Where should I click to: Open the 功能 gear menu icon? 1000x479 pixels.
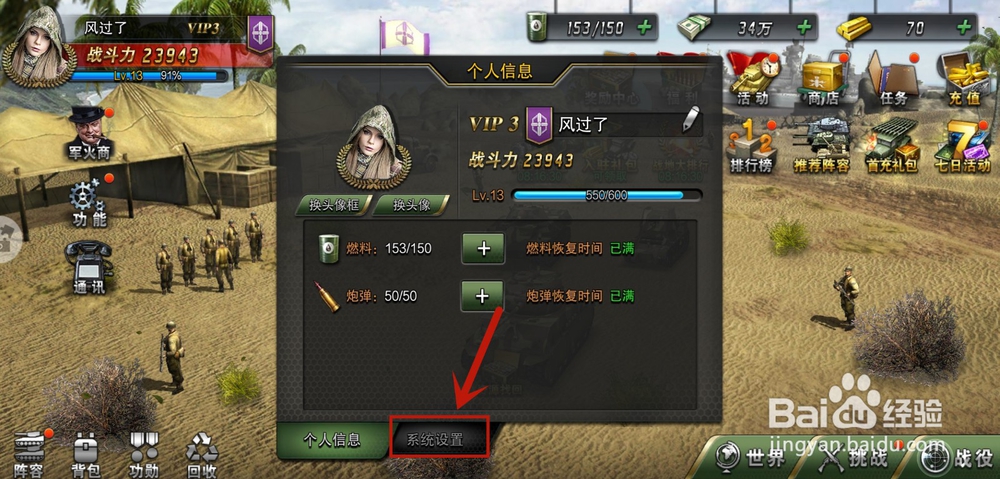tap(88, 203)
